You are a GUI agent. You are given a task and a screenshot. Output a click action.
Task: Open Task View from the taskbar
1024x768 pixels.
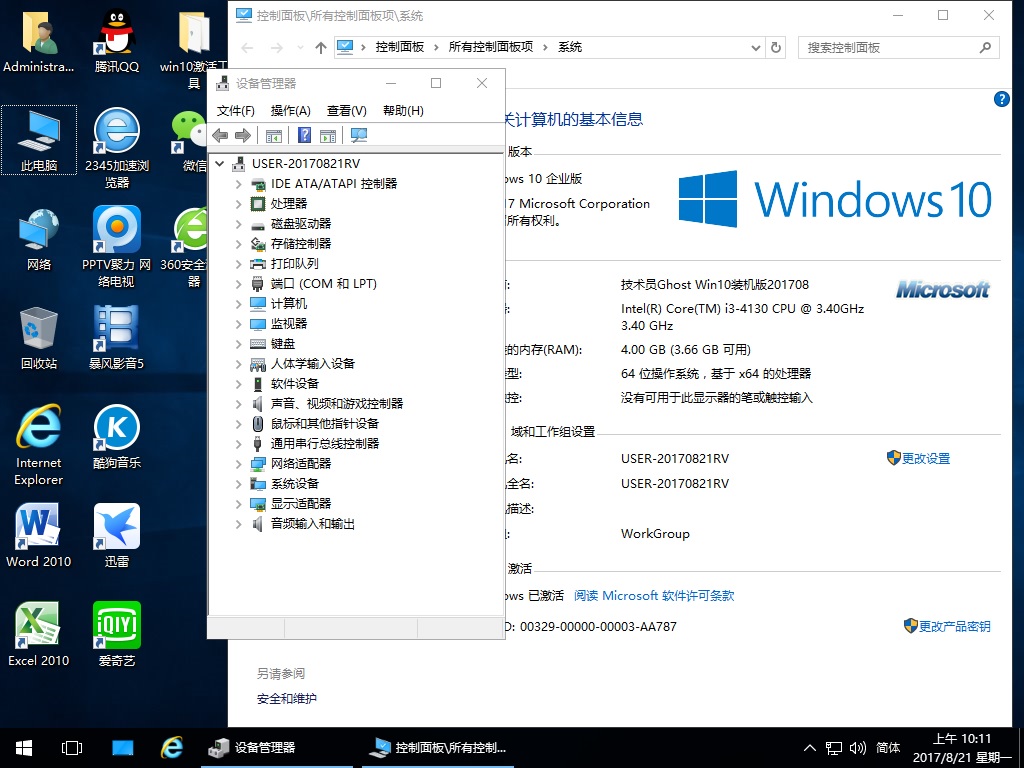pos(72,747)
